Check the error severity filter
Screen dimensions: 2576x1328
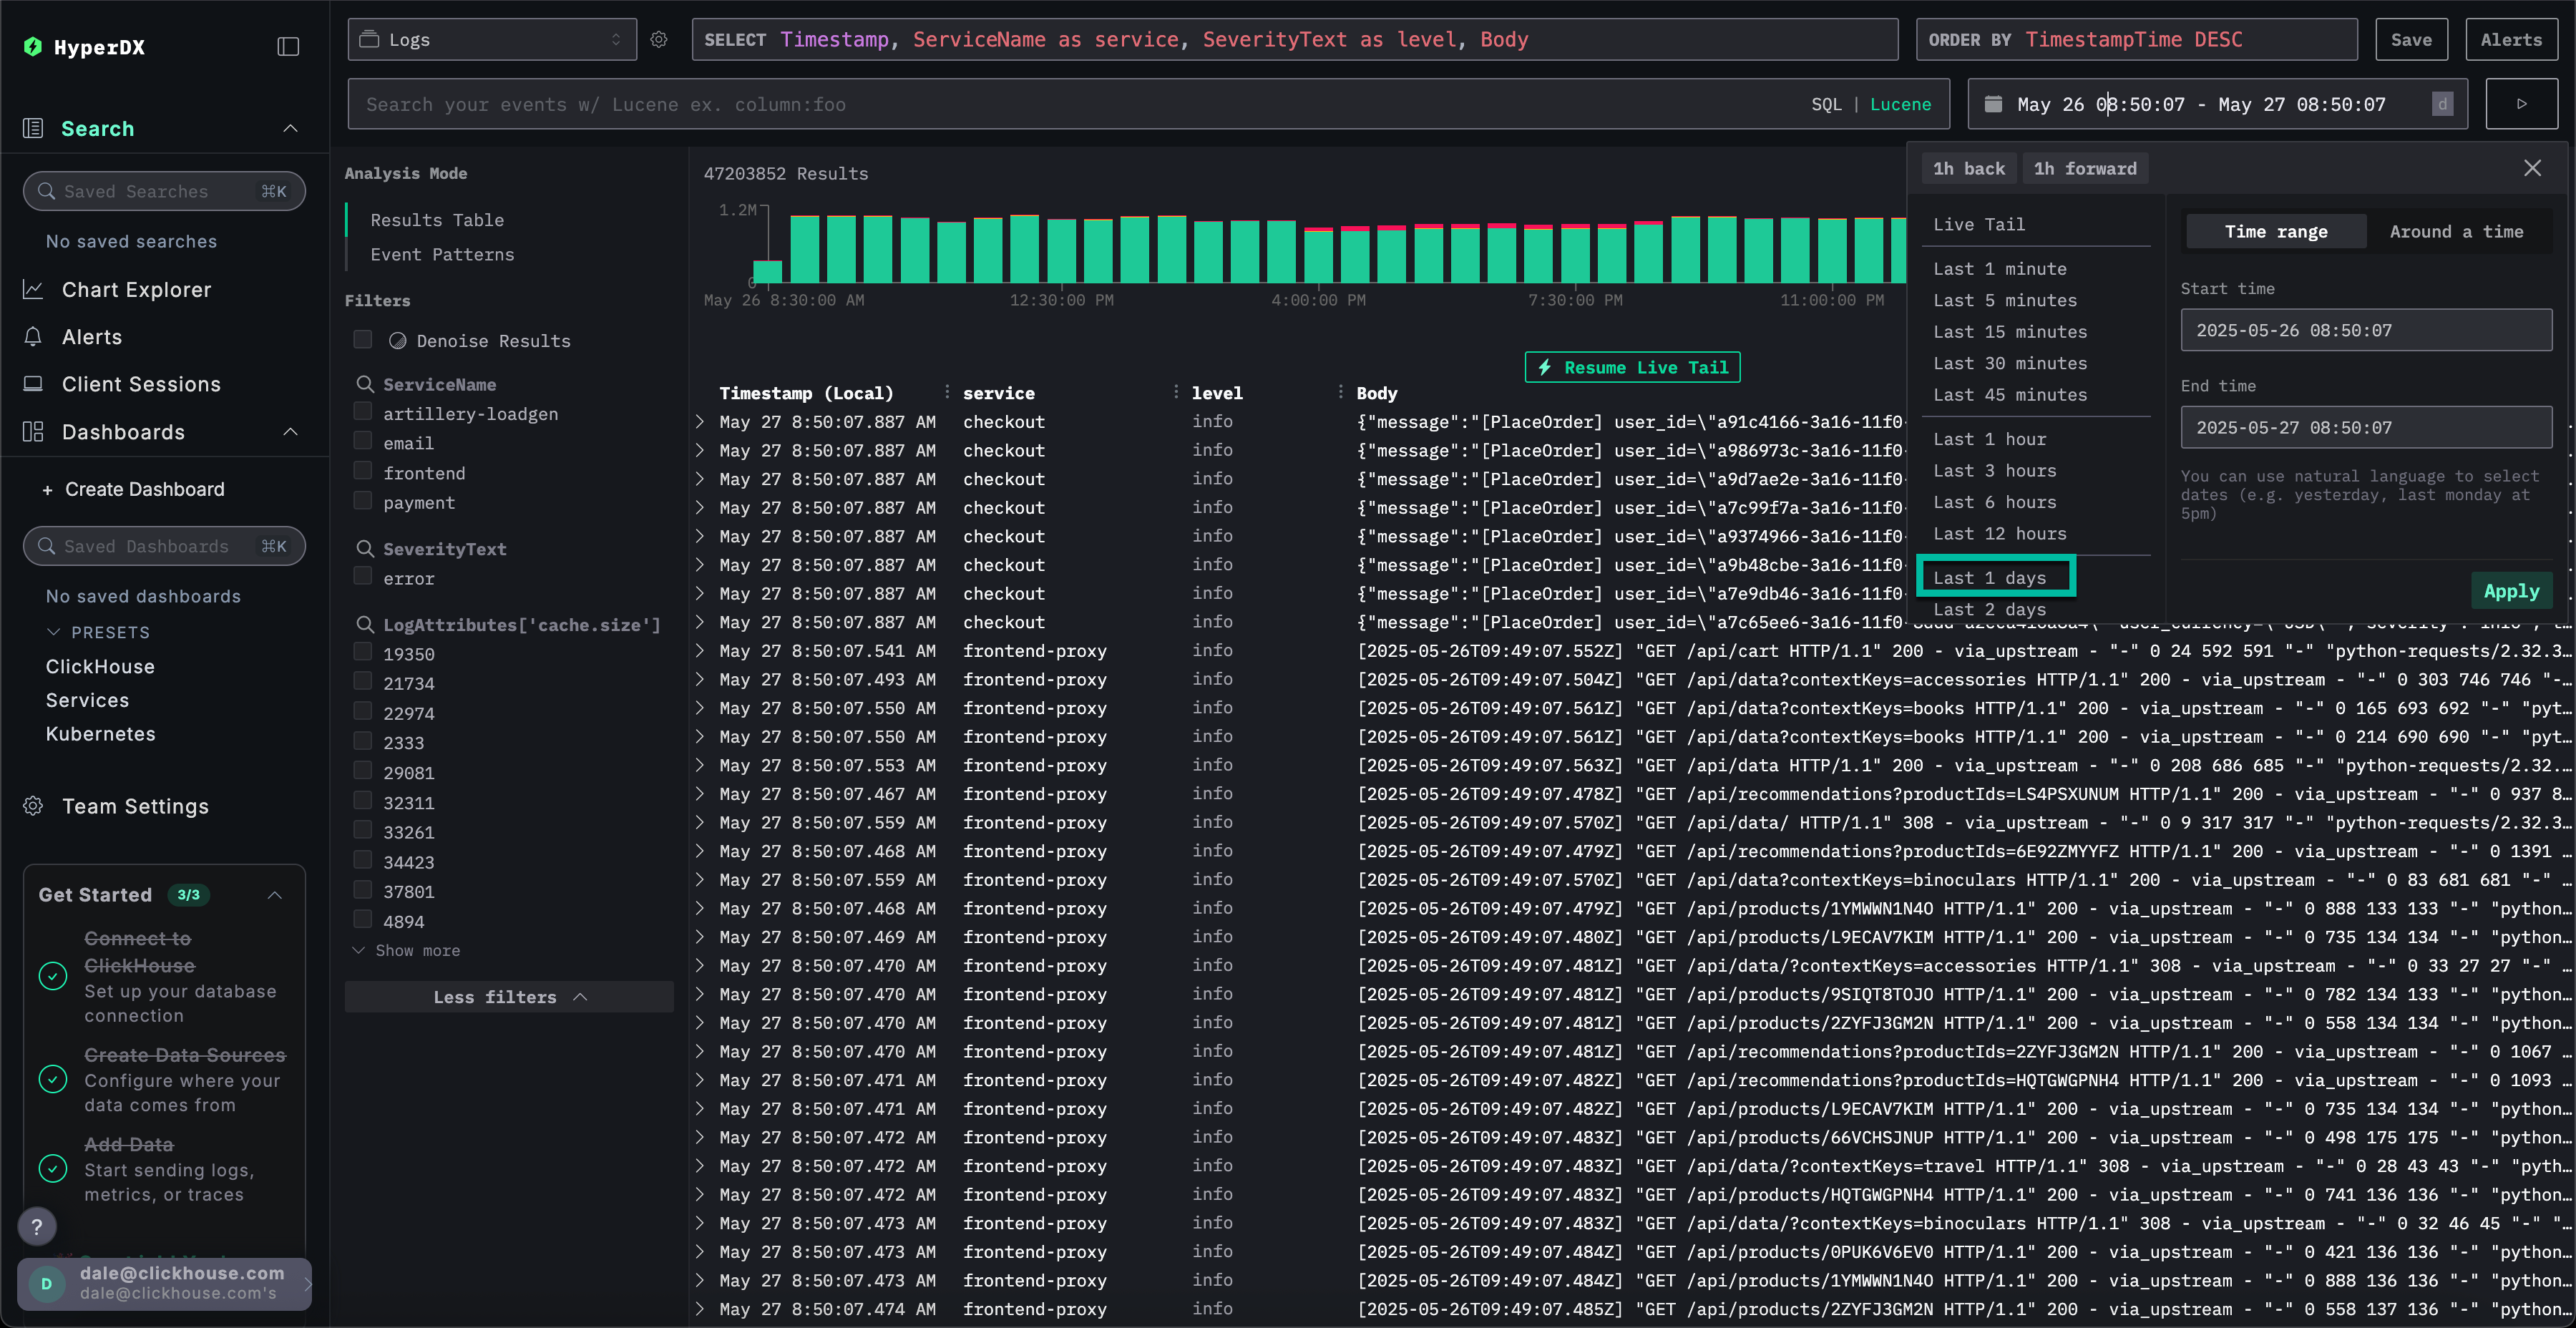(x=363, y=577)
